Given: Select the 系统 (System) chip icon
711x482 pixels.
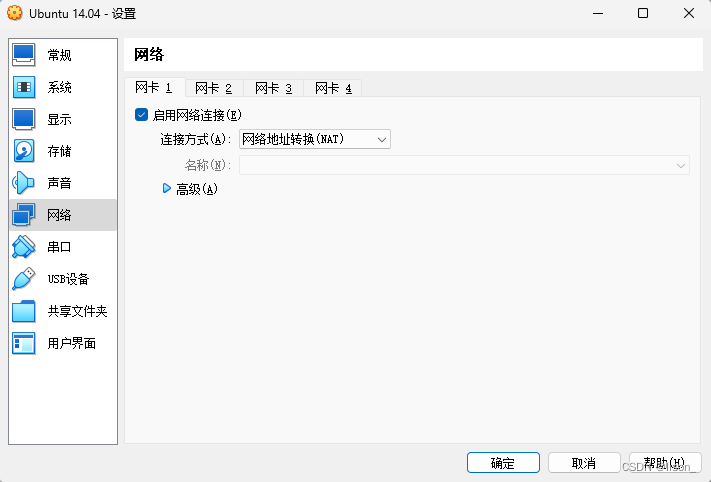Looking at the screenshot, I should (24, 87).
